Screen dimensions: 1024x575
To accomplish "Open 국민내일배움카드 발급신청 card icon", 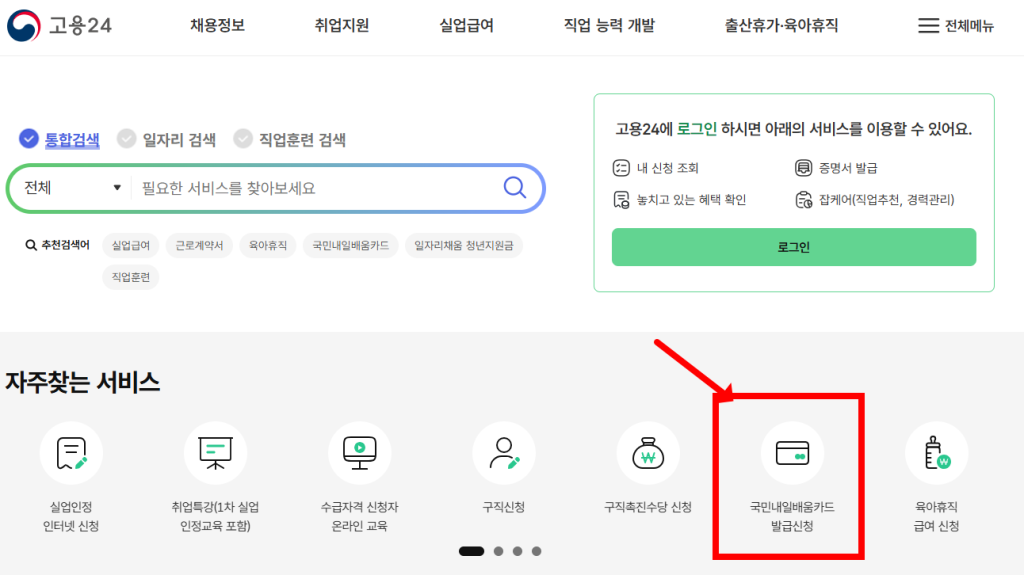I will pyautogui.click(x=792, y=454).
